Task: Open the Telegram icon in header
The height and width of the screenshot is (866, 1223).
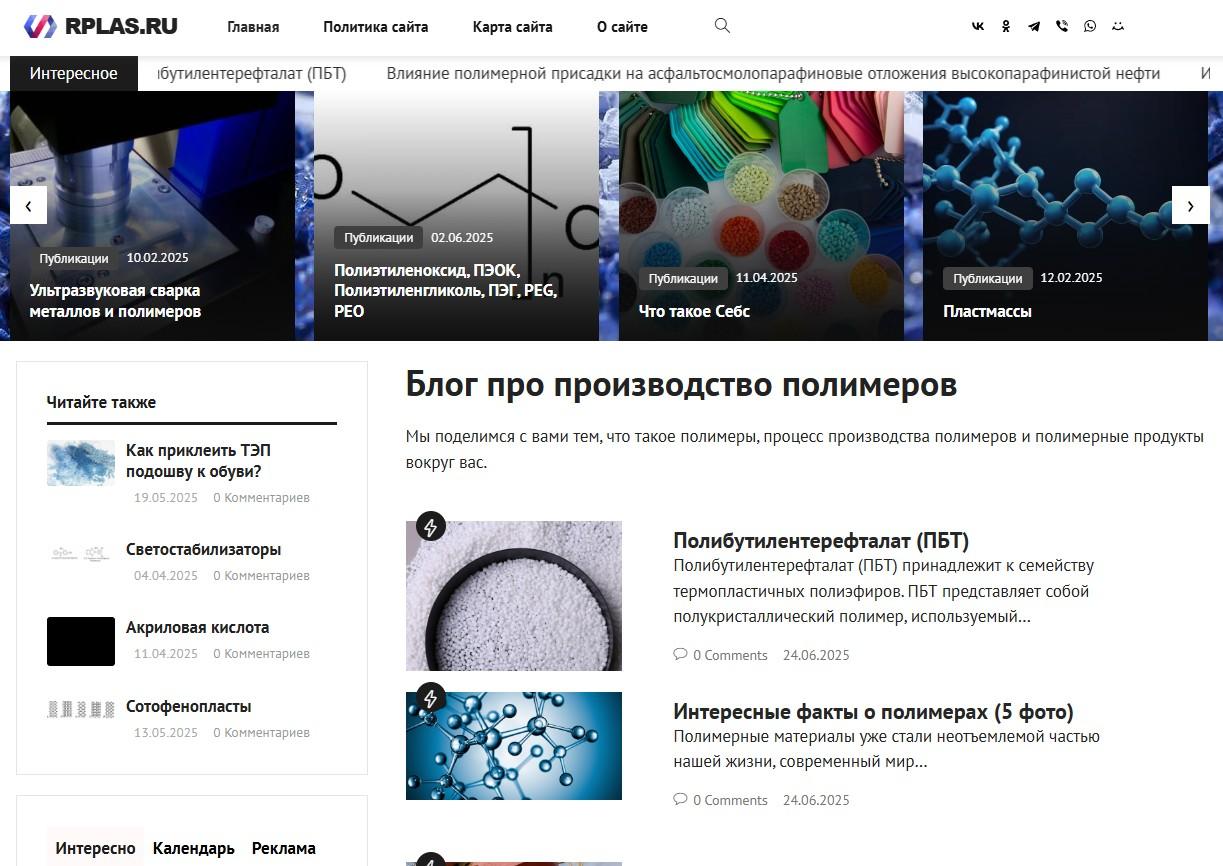Action: click(x=1034, y=27)
